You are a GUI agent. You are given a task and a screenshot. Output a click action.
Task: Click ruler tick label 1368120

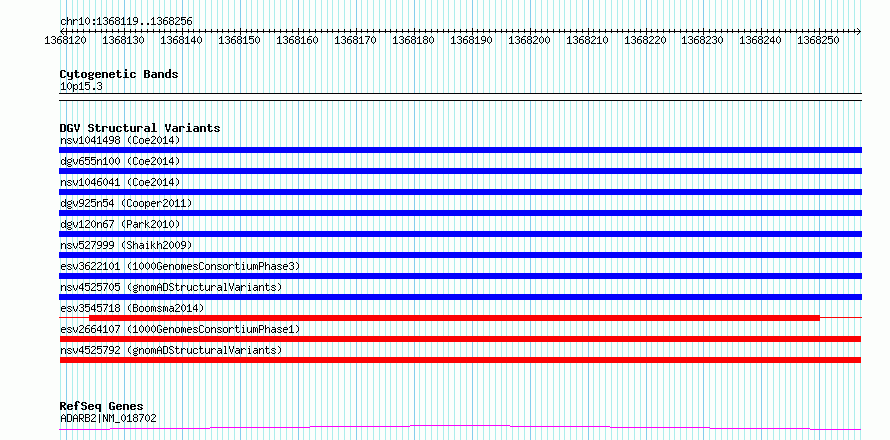(66, 41)
